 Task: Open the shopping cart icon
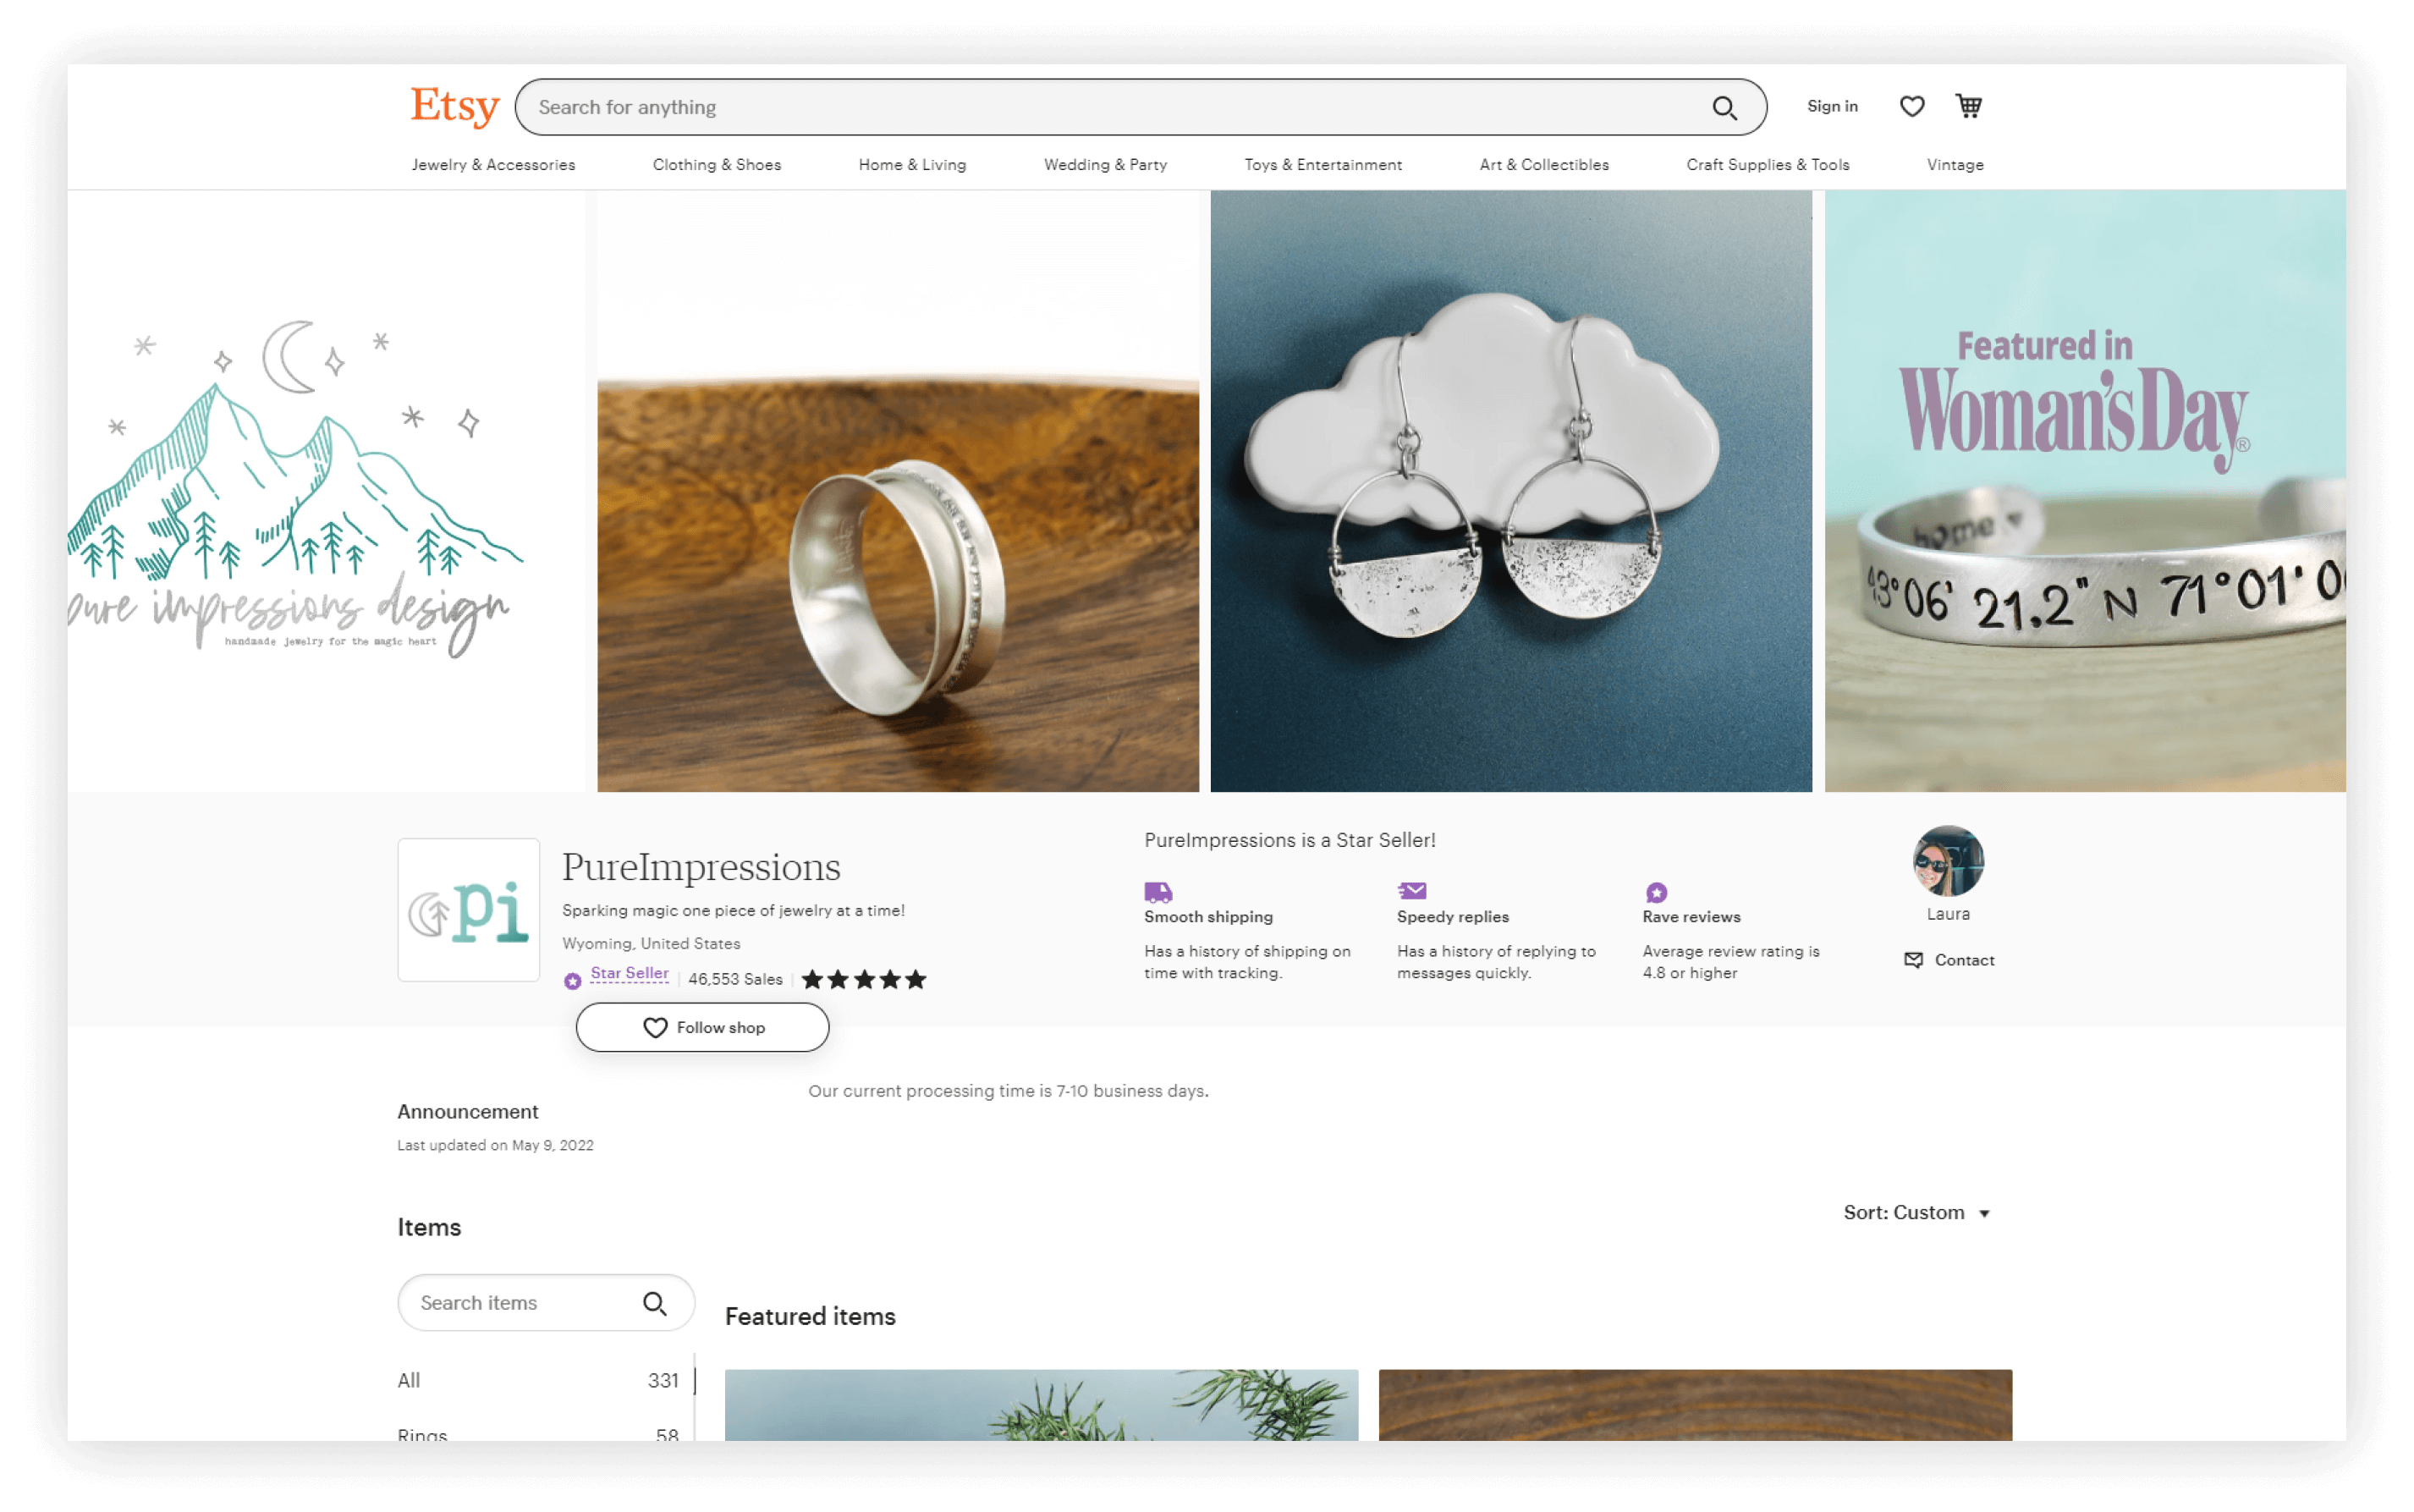click(1968, 105)
